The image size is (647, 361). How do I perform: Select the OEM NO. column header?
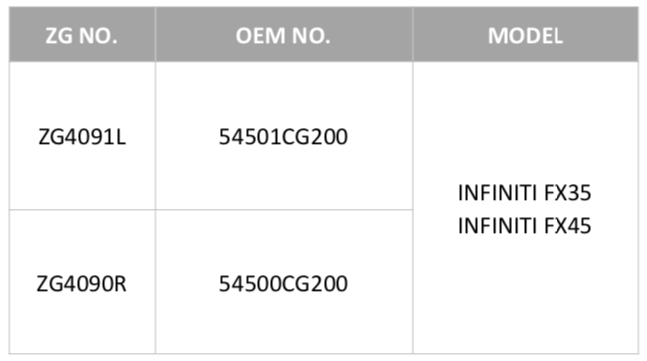(x=284, y=35)
